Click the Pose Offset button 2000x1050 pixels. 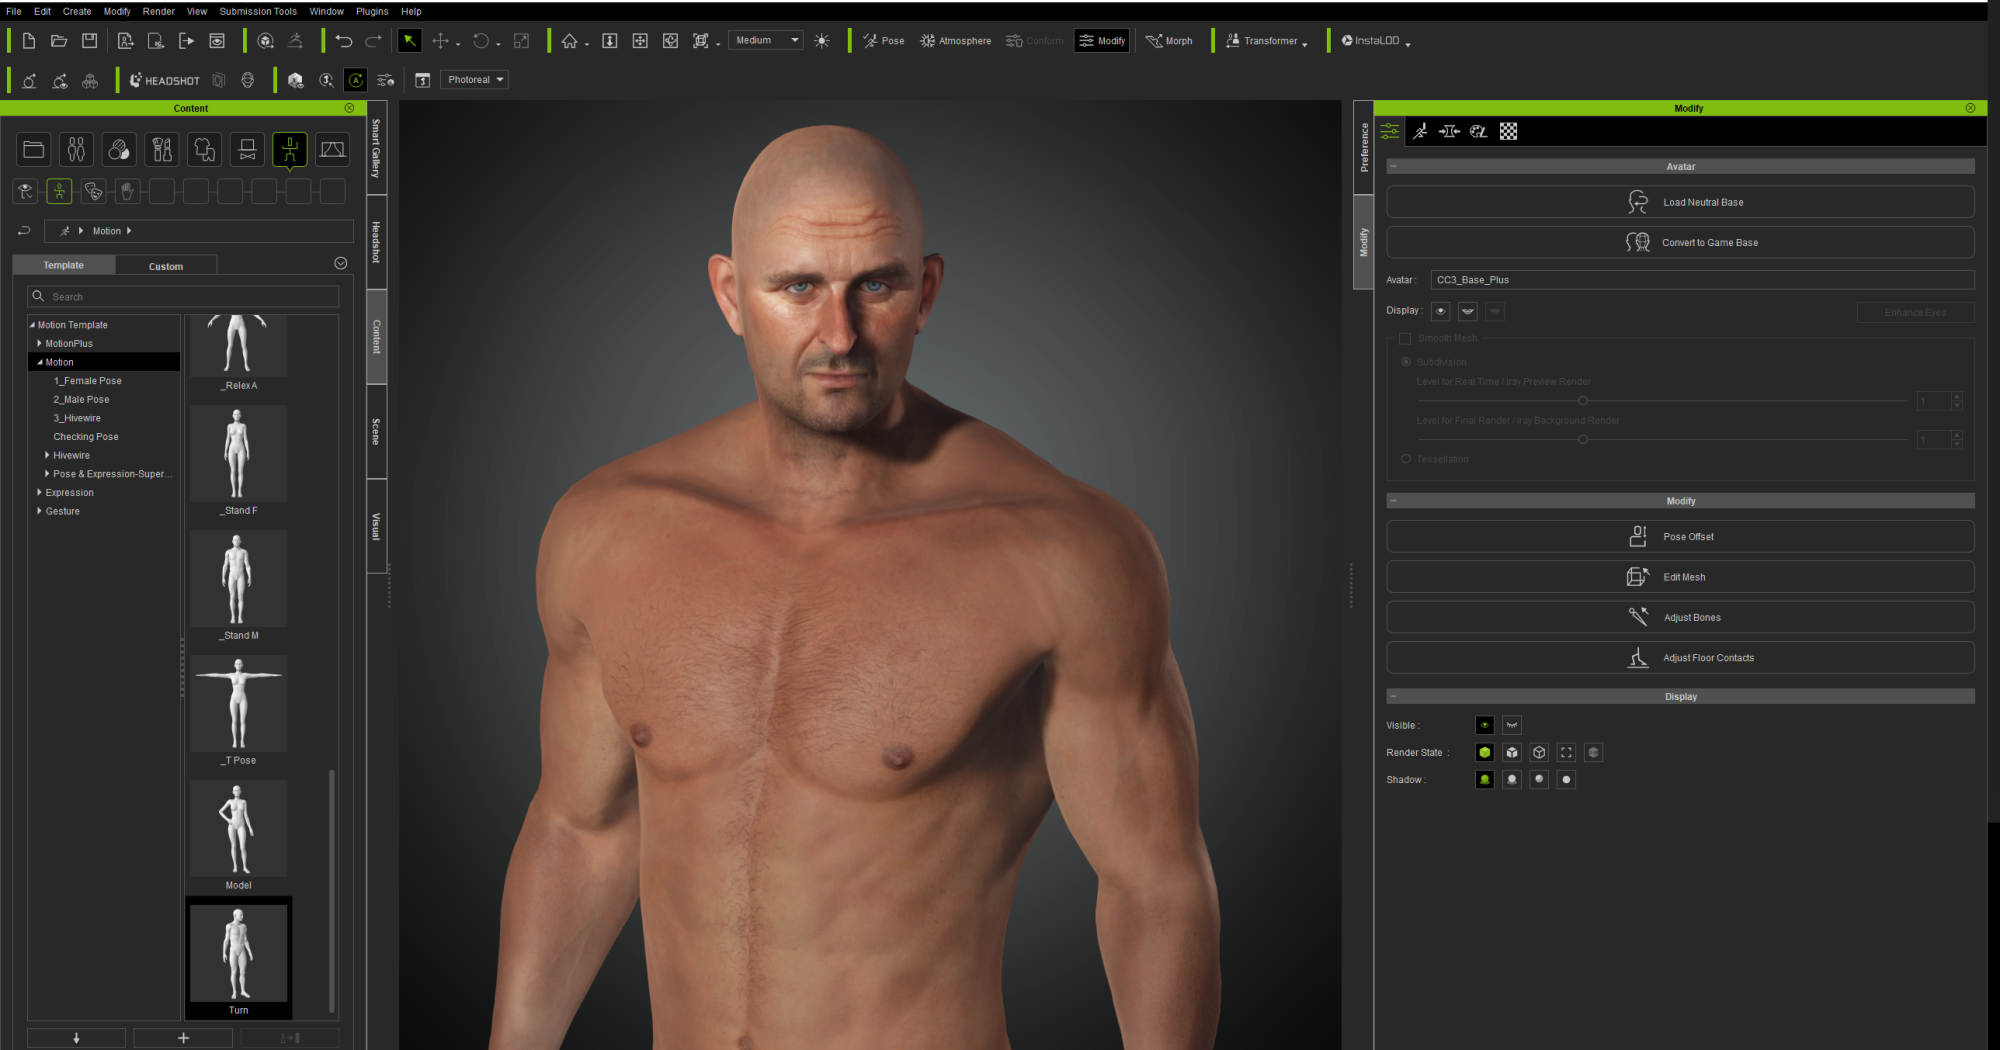pyautogui.click(x=1680, y=537)
